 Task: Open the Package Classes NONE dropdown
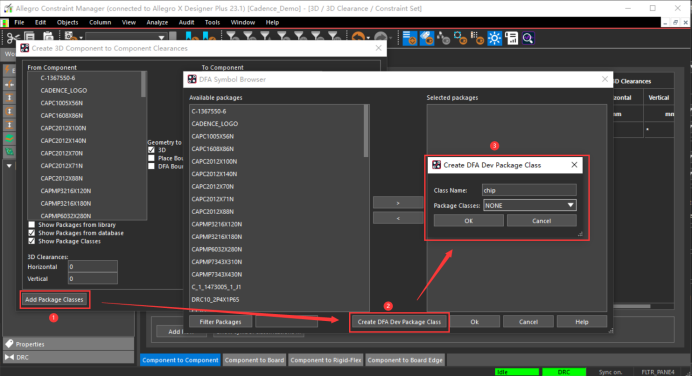pos(530,205)
